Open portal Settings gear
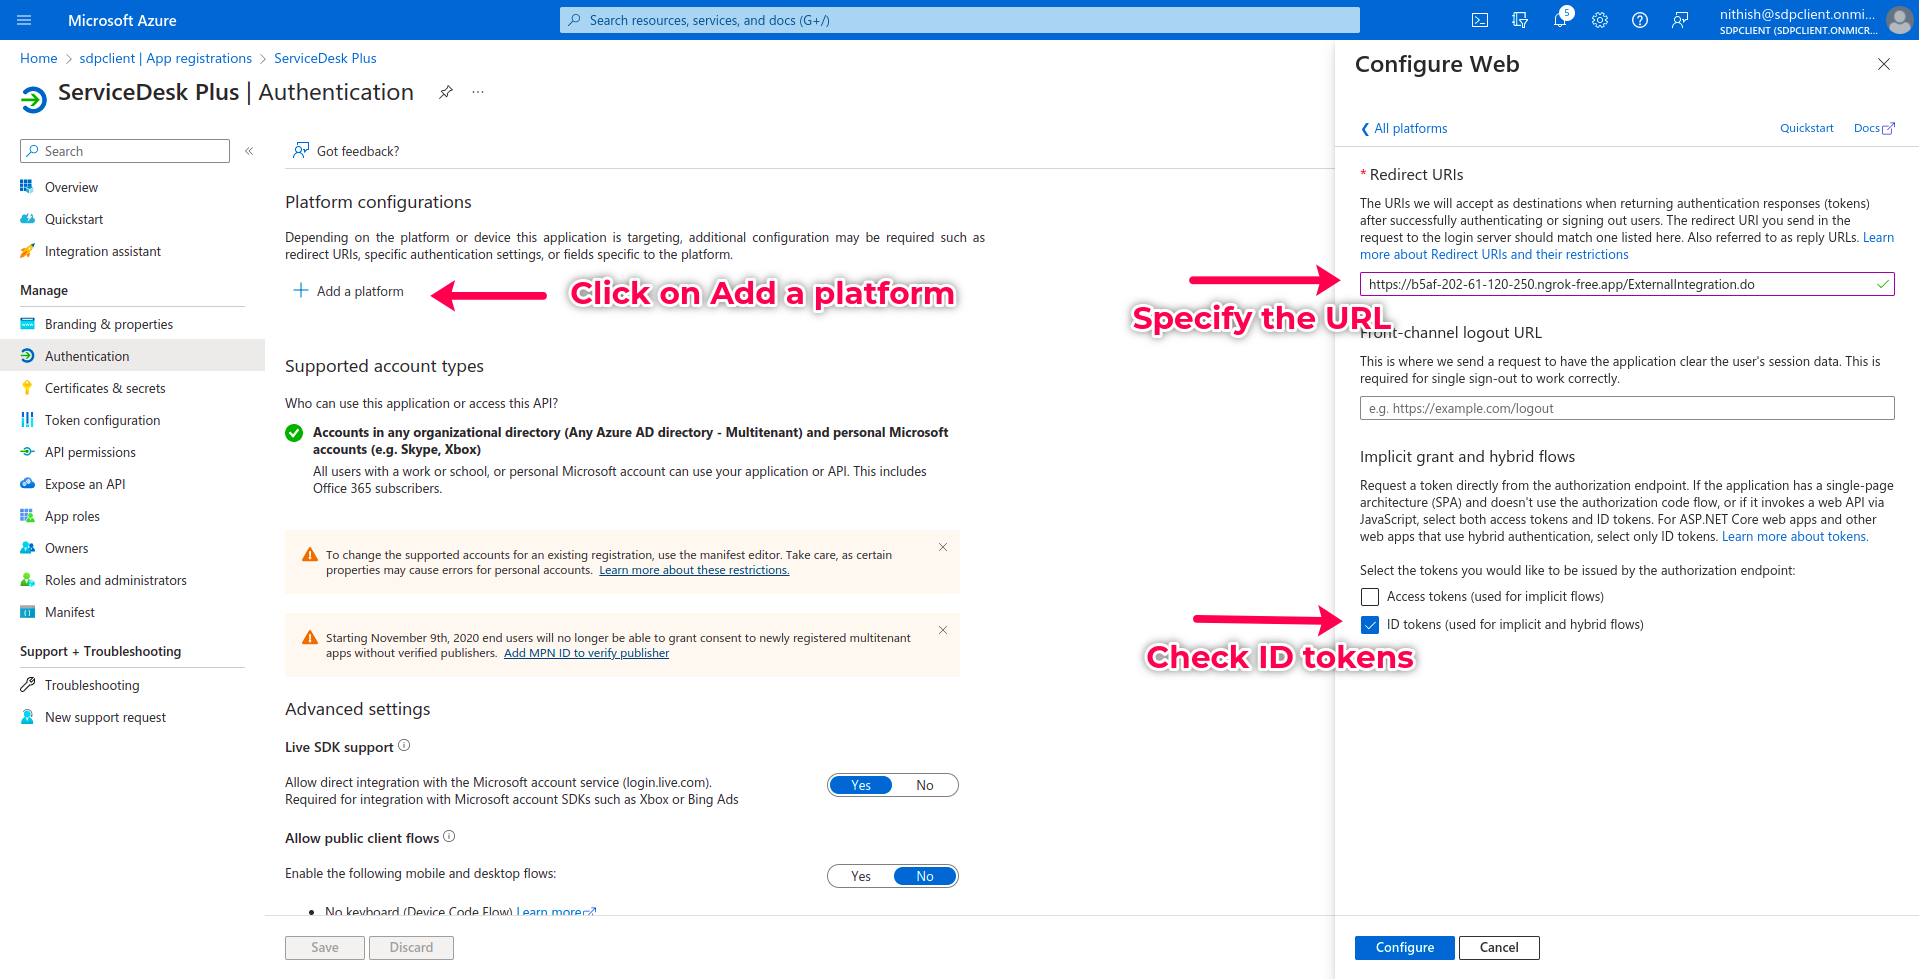The image size is (1919, 979). coord(1600,20)
